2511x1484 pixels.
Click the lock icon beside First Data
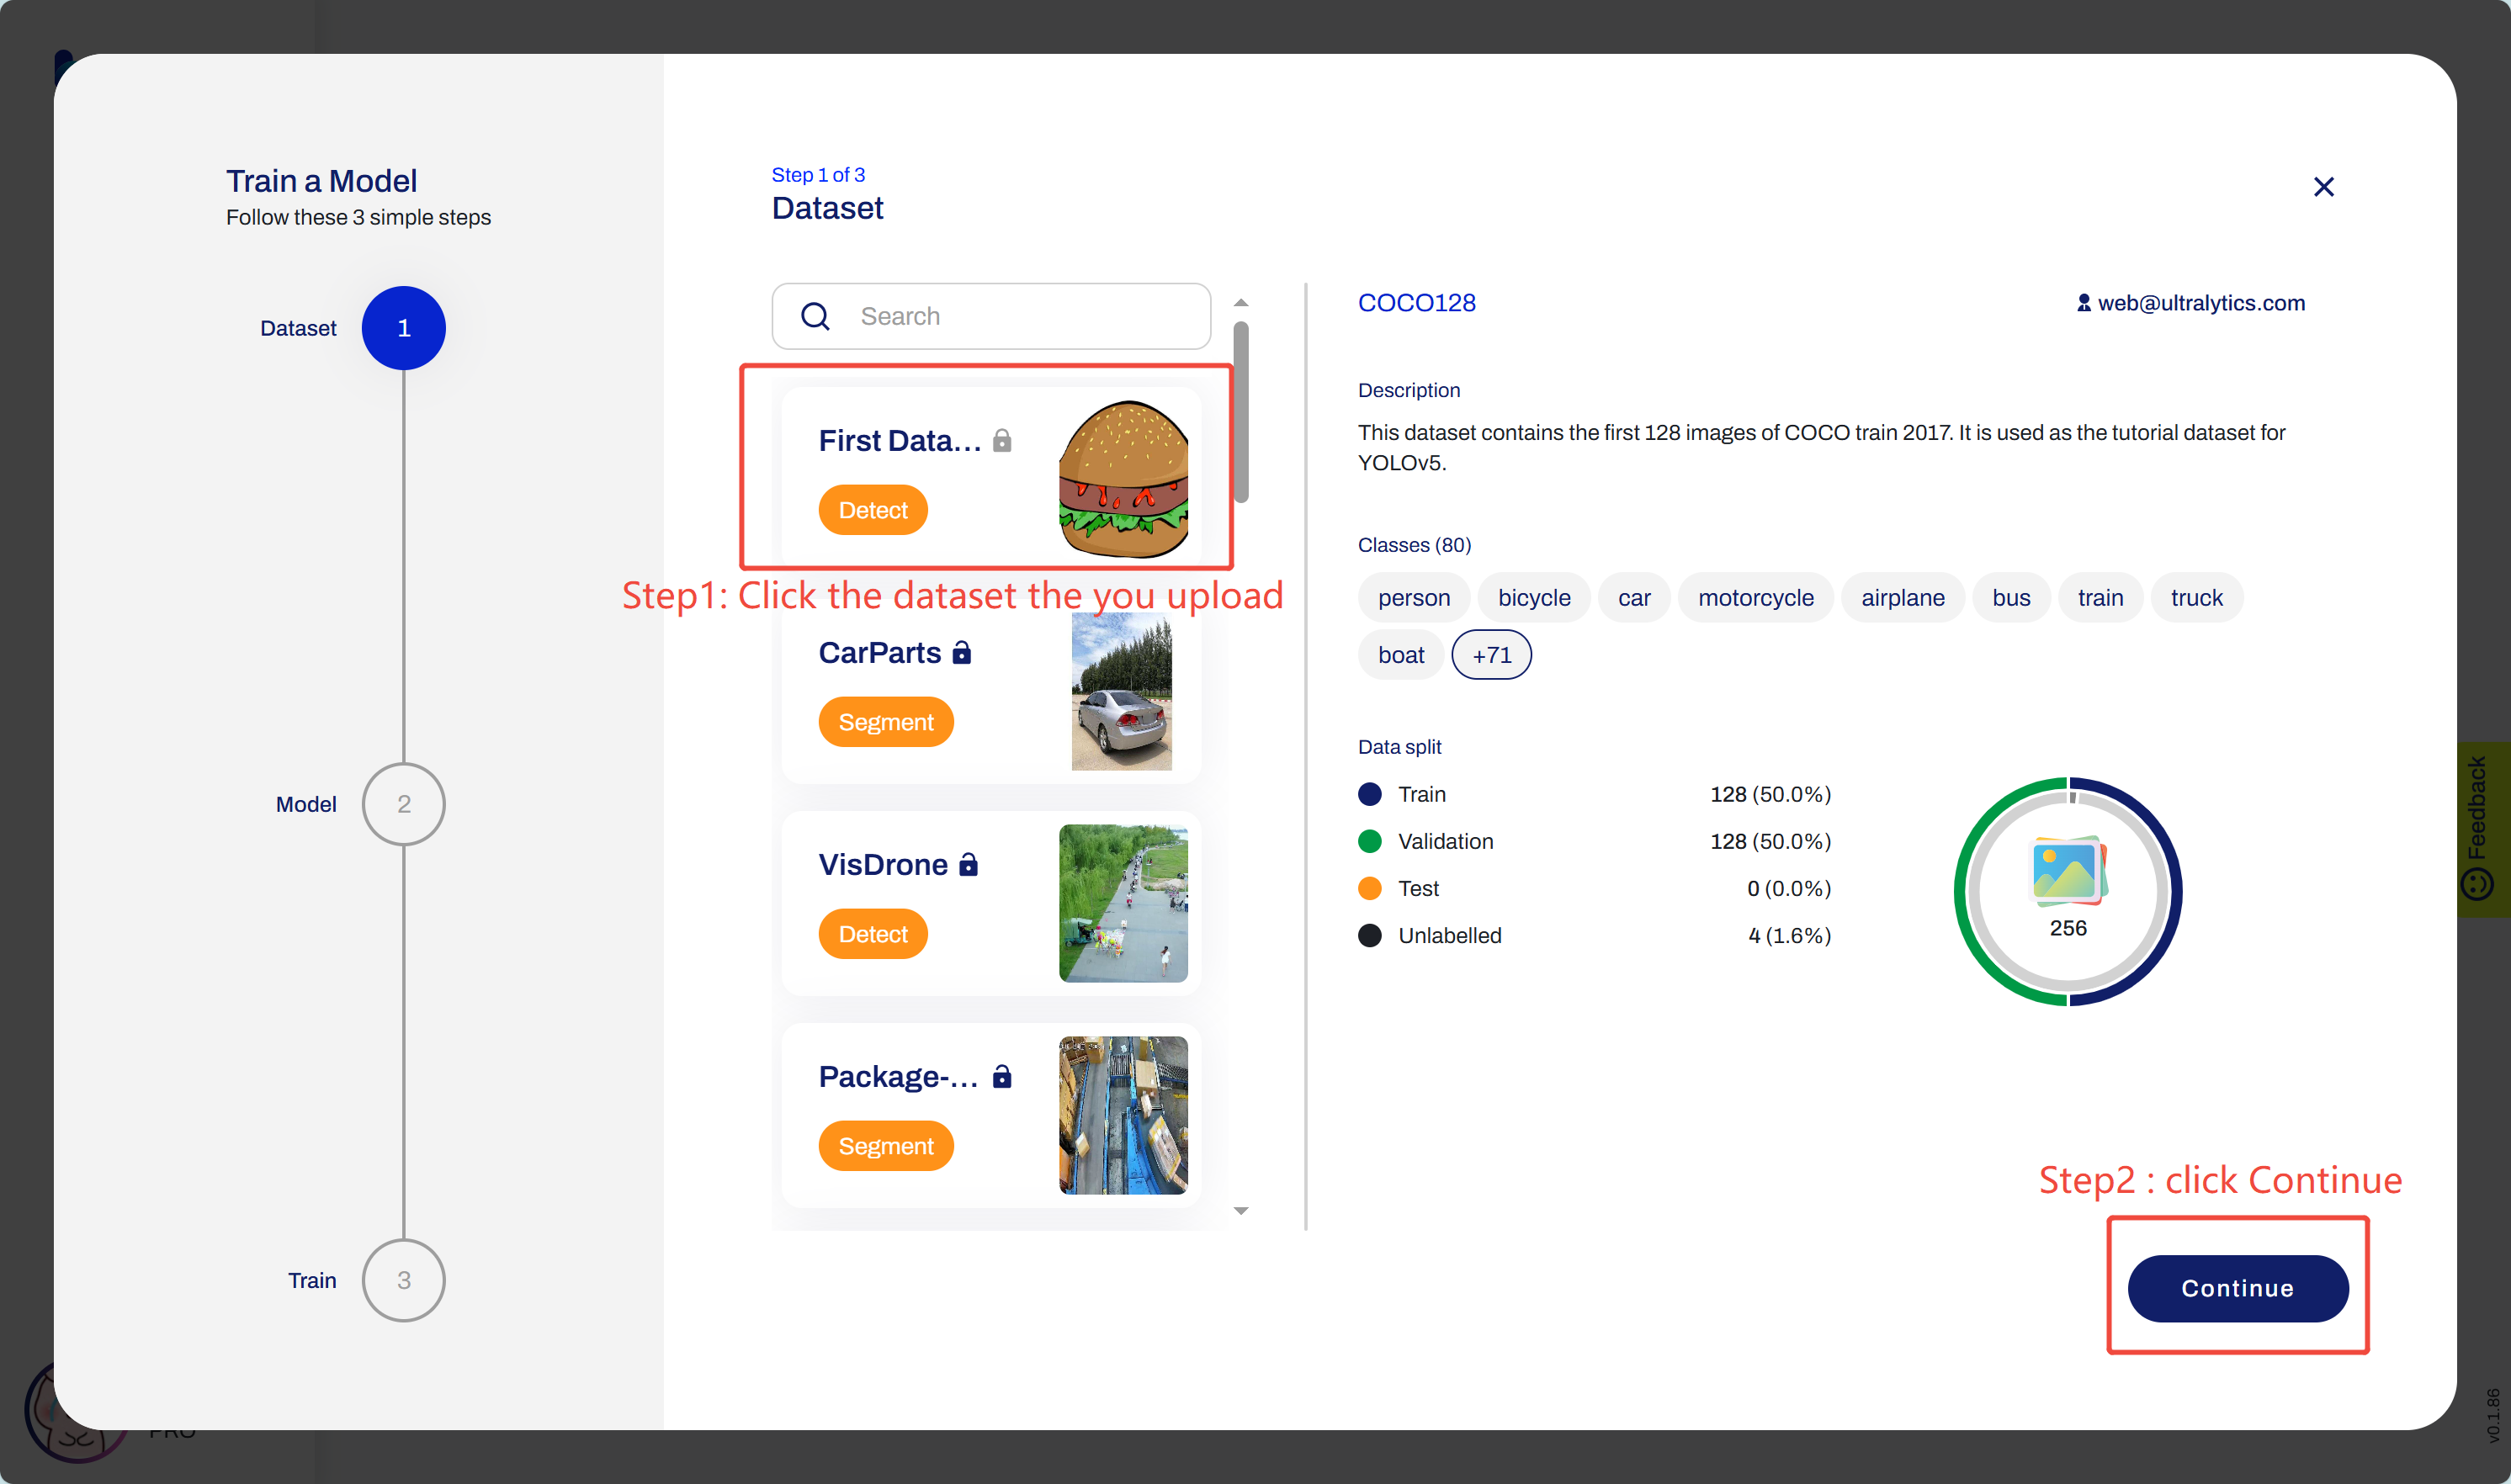pyautogui.click(x=1002, y=441)
